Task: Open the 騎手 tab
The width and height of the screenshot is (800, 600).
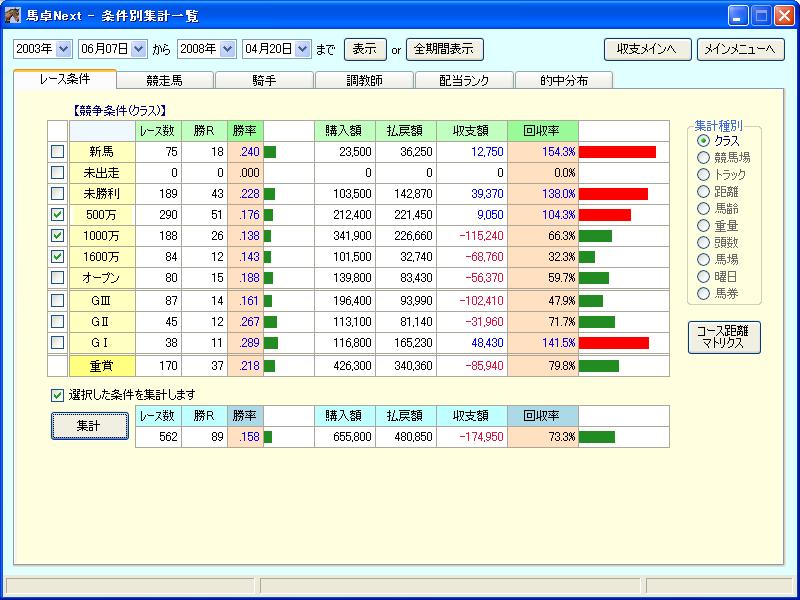Action: coord(264,80)
